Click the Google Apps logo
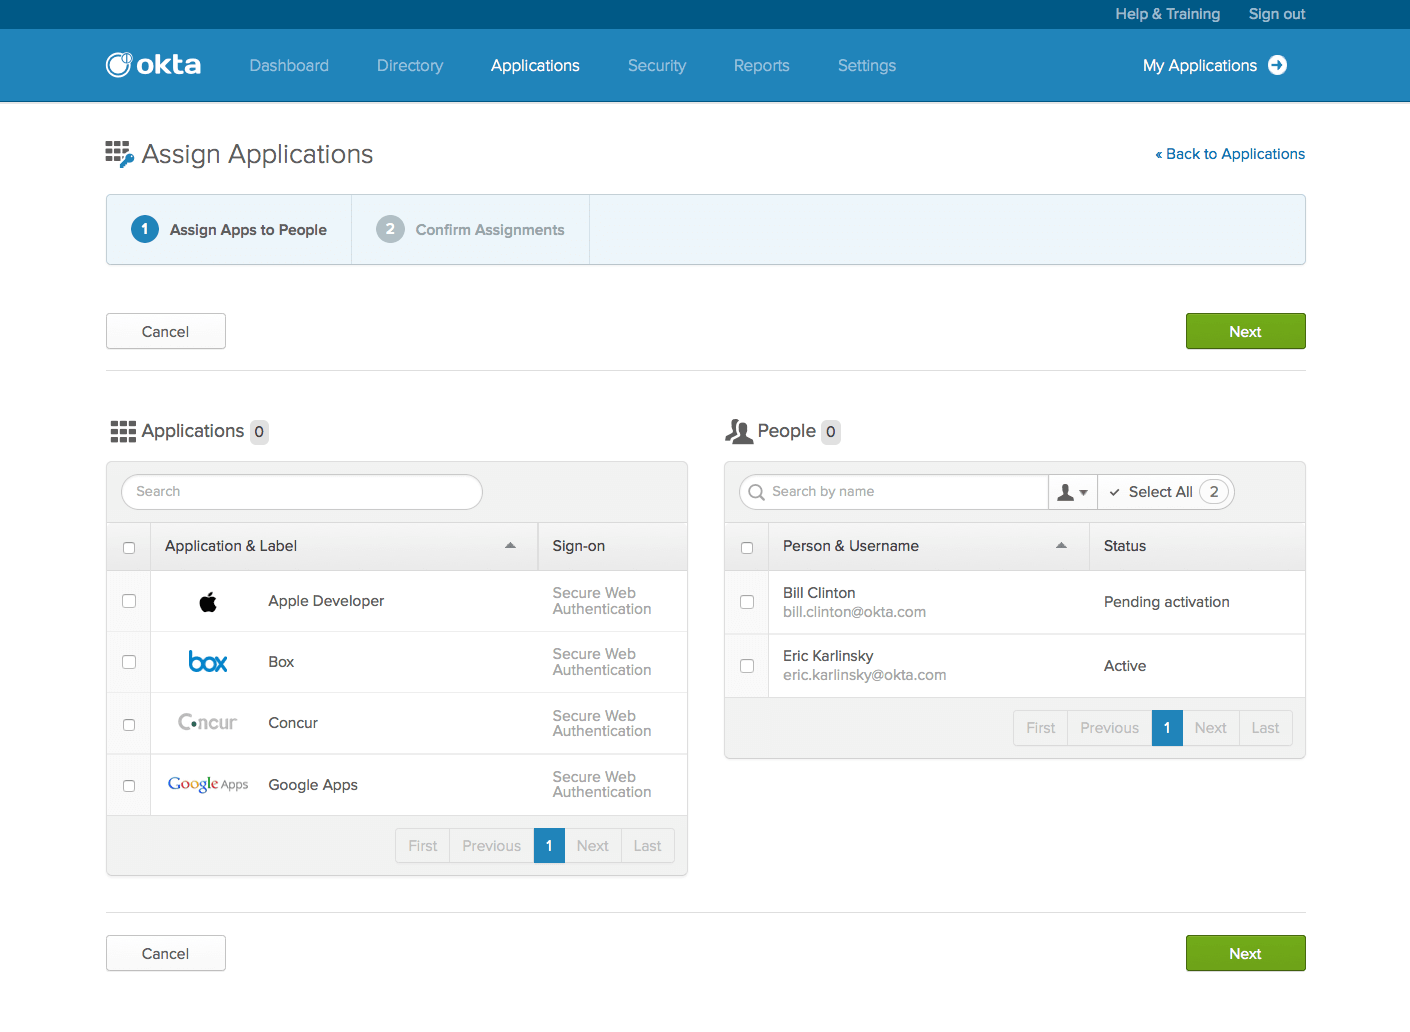The width and height of the screenshot is (1410, 1032). pos(208,785)
